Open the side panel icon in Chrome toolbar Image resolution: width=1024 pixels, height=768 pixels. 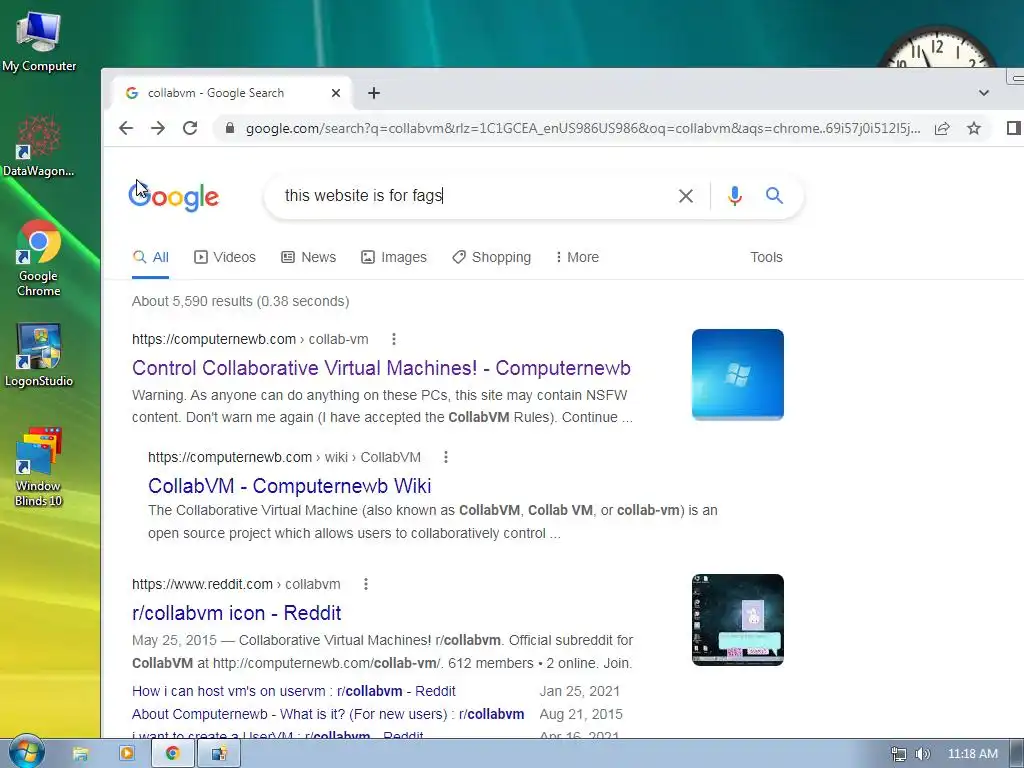pyautogui.click(x=1014, y=128)
